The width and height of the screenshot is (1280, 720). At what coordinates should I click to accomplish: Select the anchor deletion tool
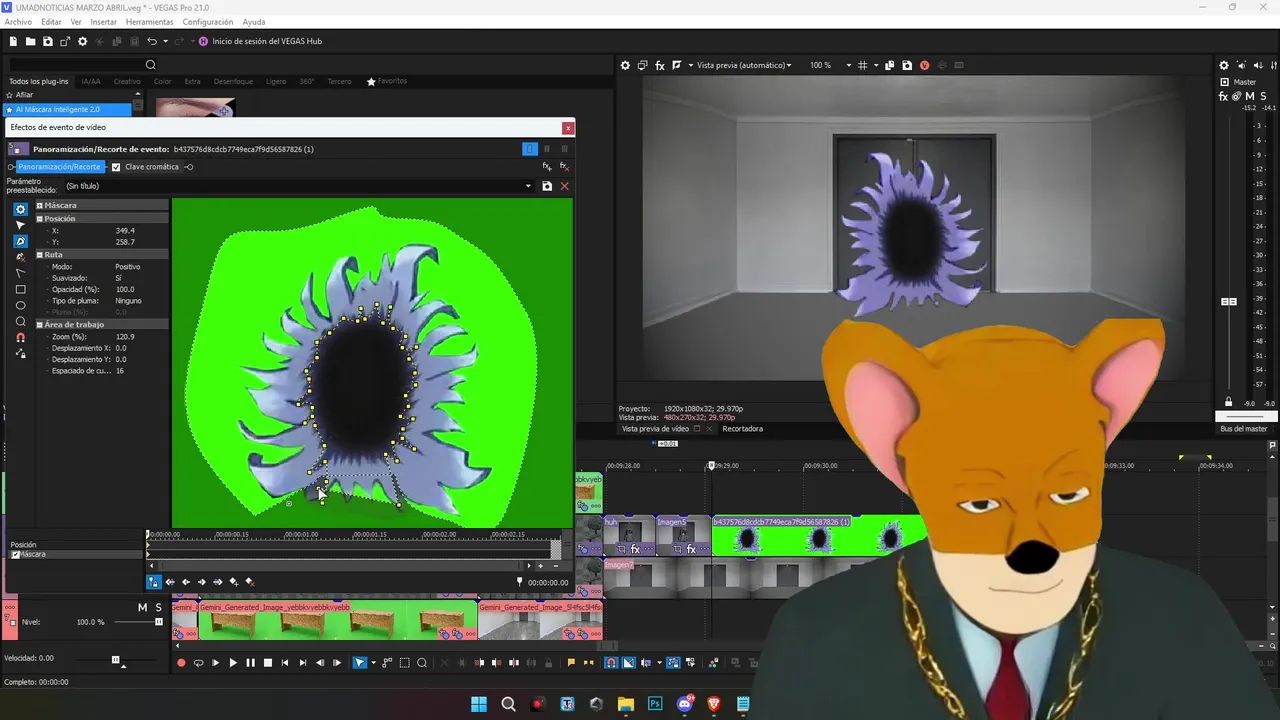tap(20, 257)
